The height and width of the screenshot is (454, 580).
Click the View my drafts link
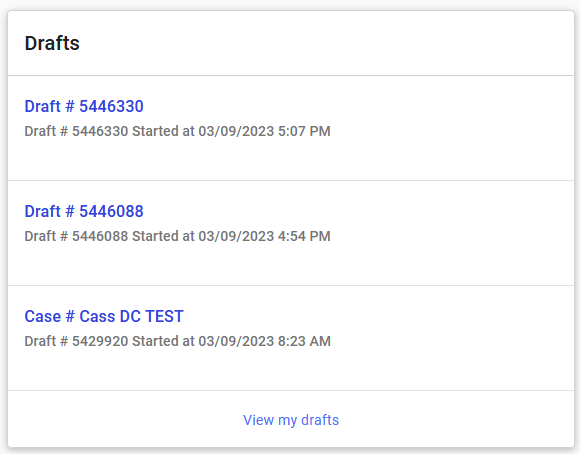click(x=291, y=420)
